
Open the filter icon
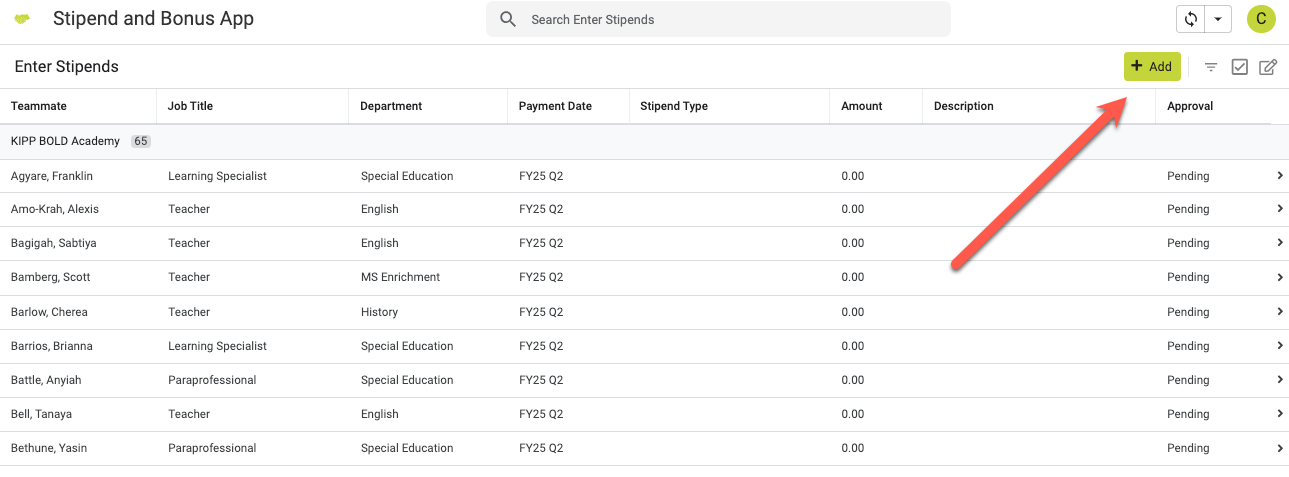click(1211, 67)
